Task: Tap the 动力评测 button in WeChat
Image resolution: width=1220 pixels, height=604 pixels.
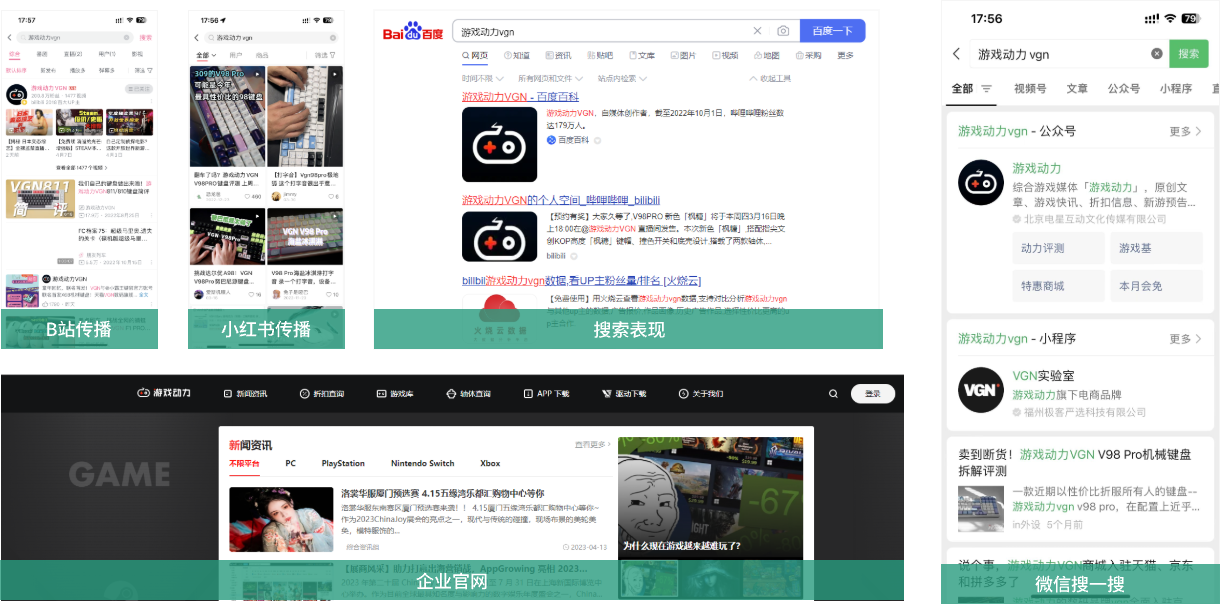Action: coord(1059,248)
